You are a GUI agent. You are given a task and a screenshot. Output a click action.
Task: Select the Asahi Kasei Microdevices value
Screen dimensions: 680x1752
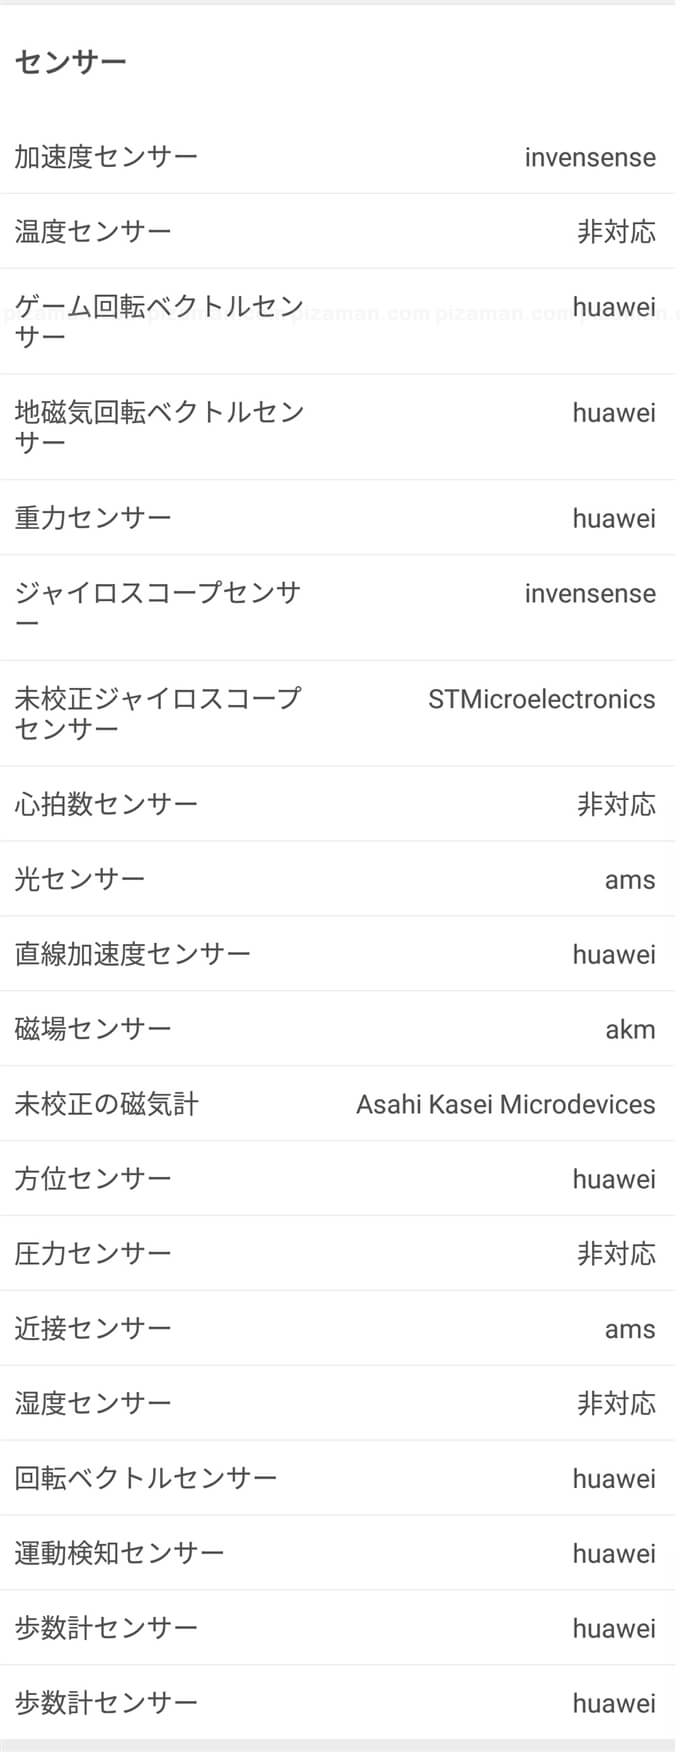point(505,1104)
